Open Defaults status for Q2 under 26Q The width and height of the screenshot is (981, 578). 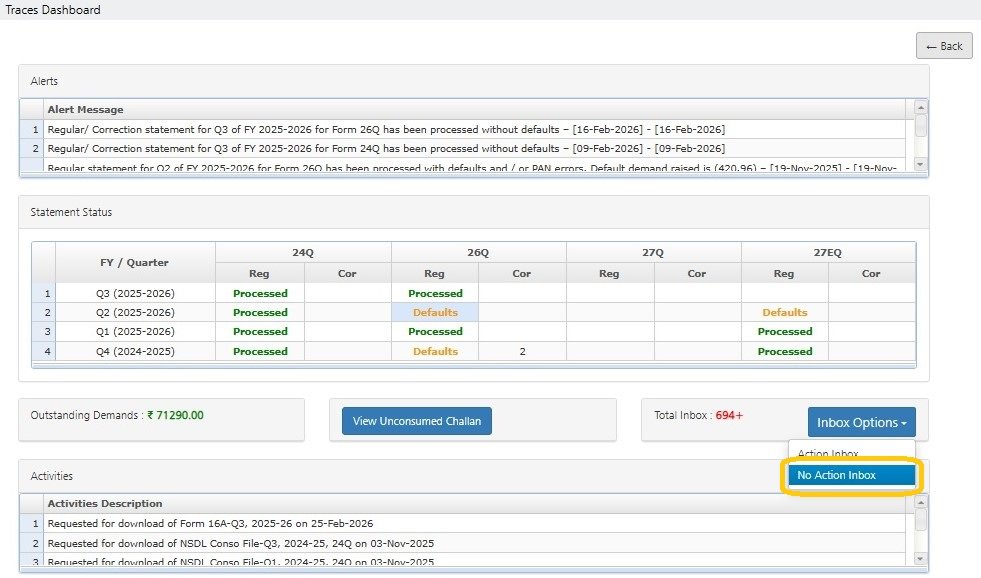(x=435, y=312)
